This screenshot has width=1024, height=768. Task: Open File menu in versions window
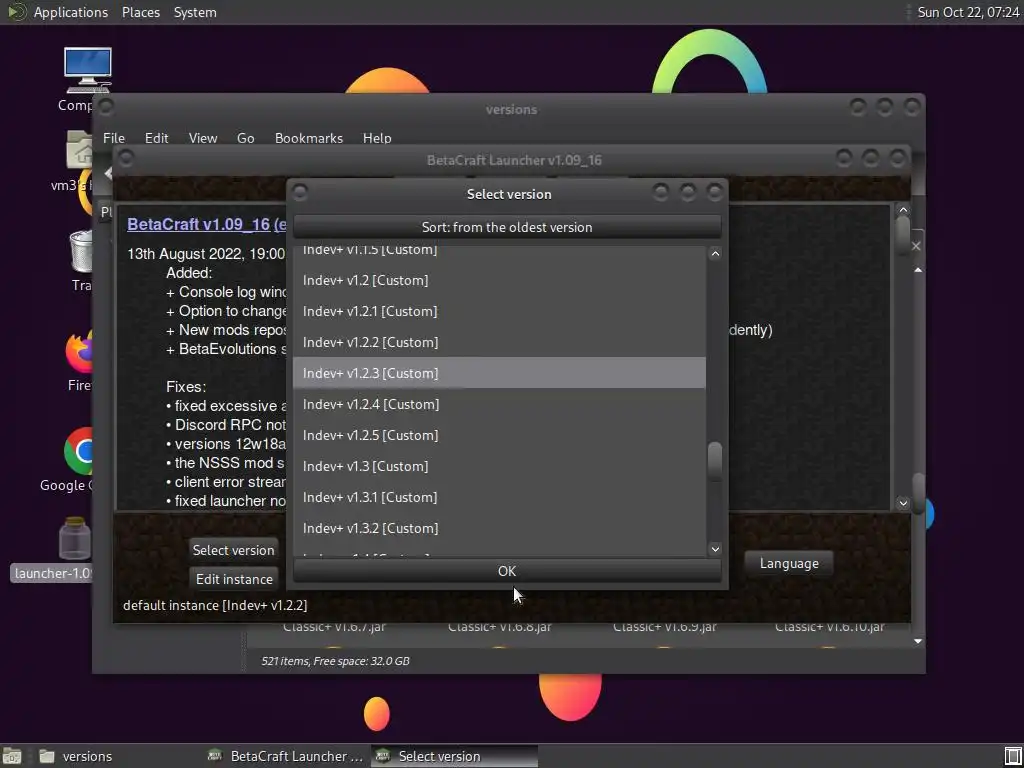click(x=114, y=138)
